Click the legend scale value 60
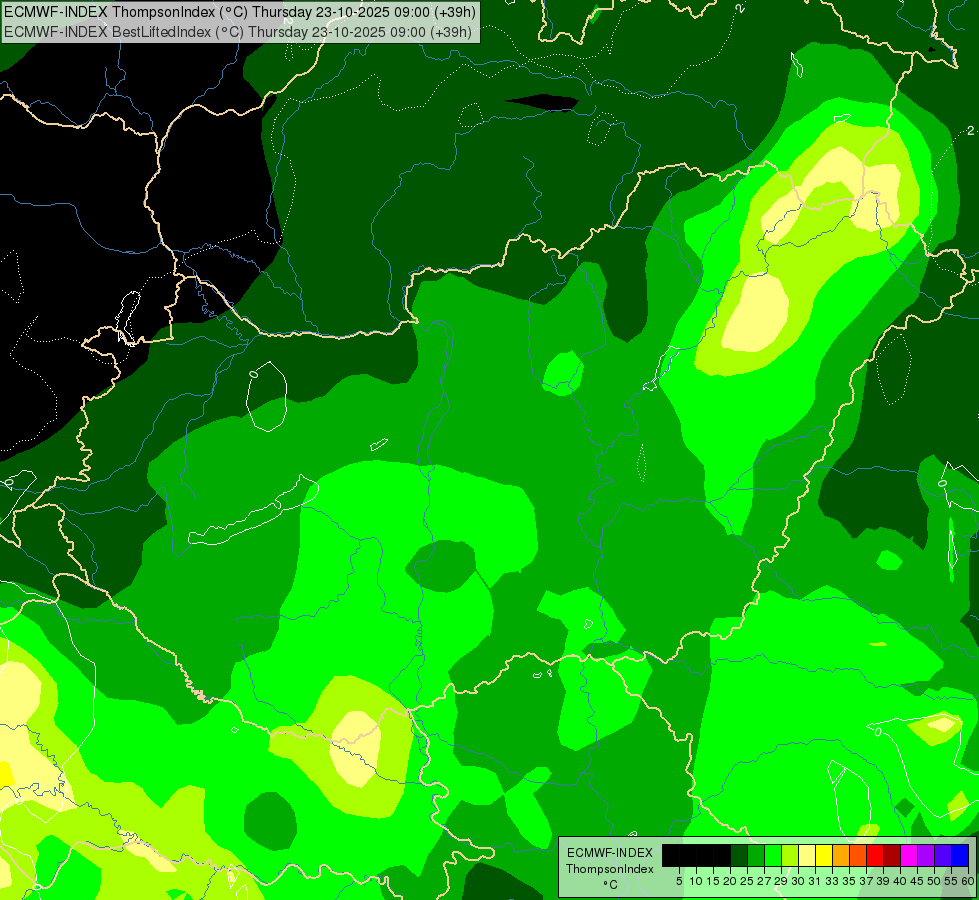 [968, 881]
